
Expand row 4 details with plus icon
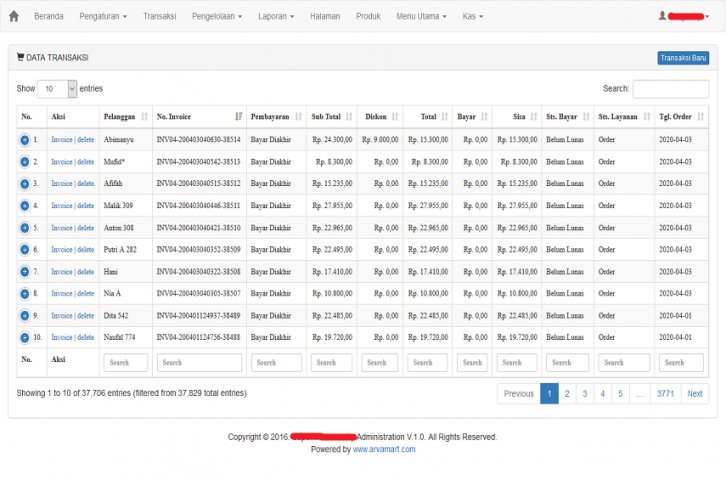coord(25,206)
